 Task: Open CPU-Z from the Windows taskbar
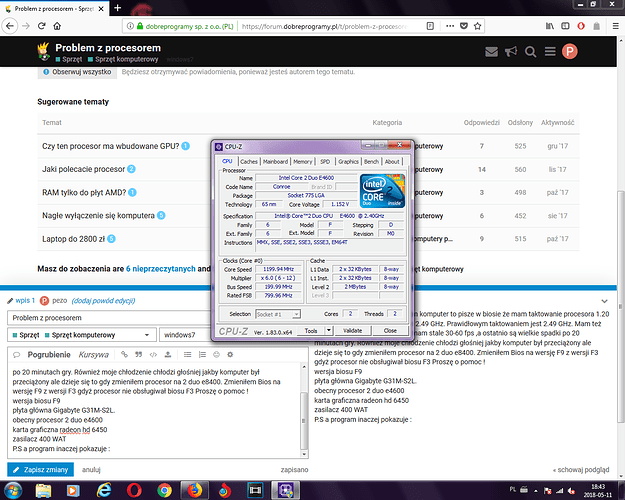285,490
